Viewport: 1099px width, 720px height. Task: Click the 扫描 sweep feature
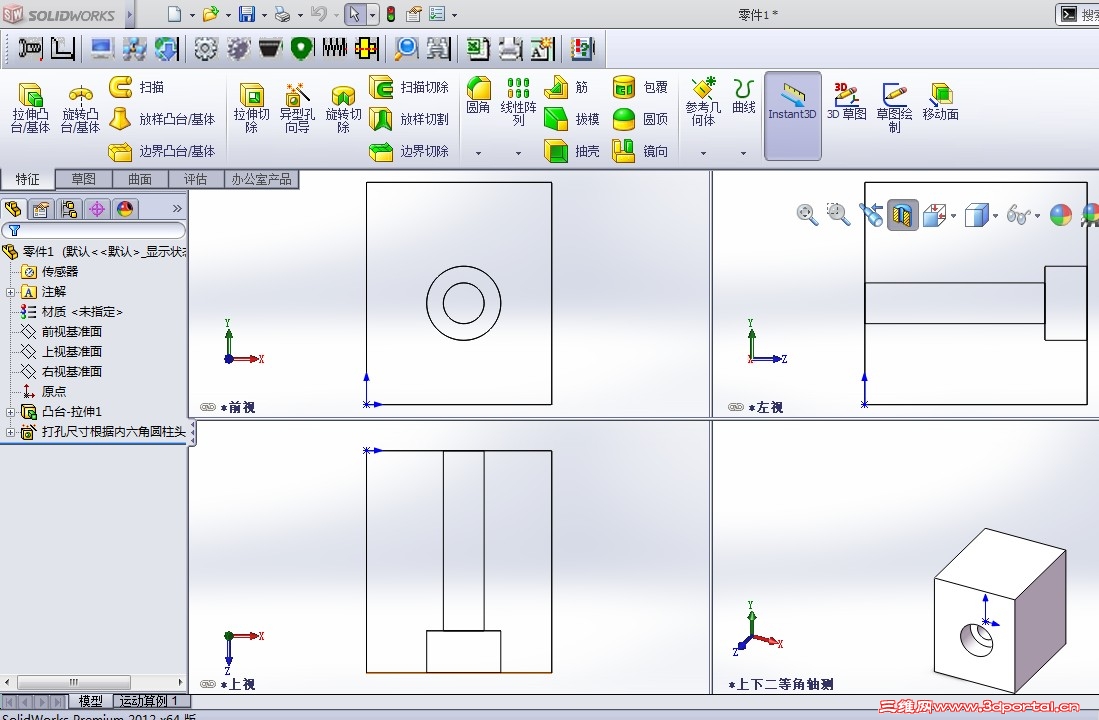tap(137, 87)
